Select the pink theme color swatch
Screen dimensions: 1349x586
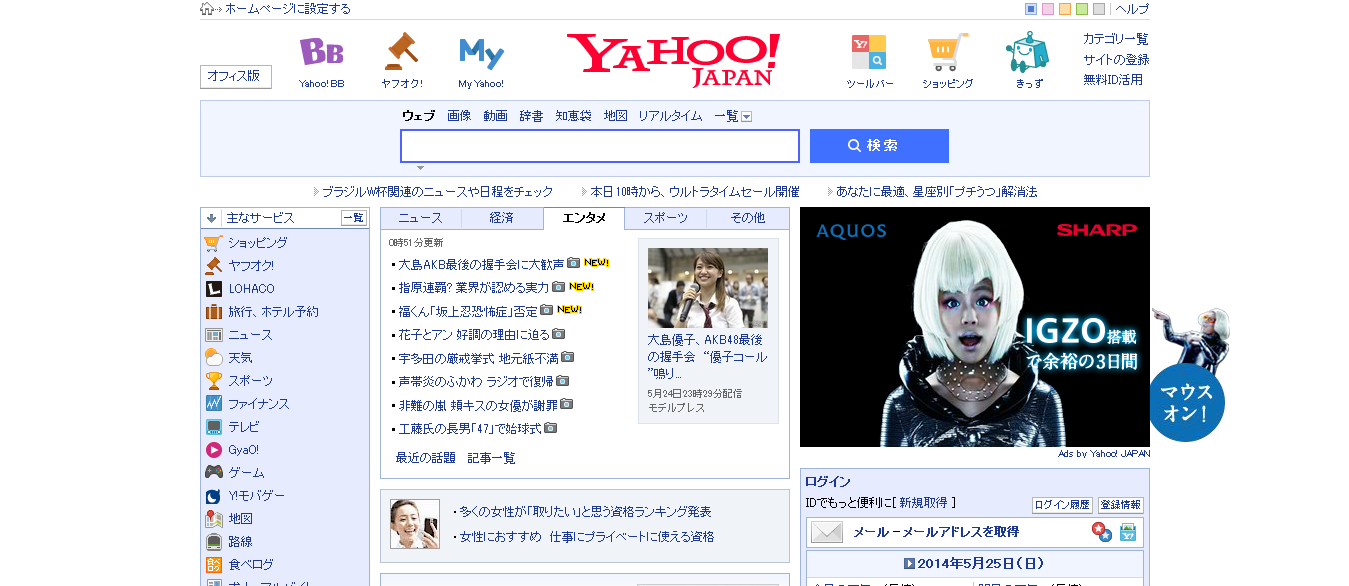[x=1048, y=9]
